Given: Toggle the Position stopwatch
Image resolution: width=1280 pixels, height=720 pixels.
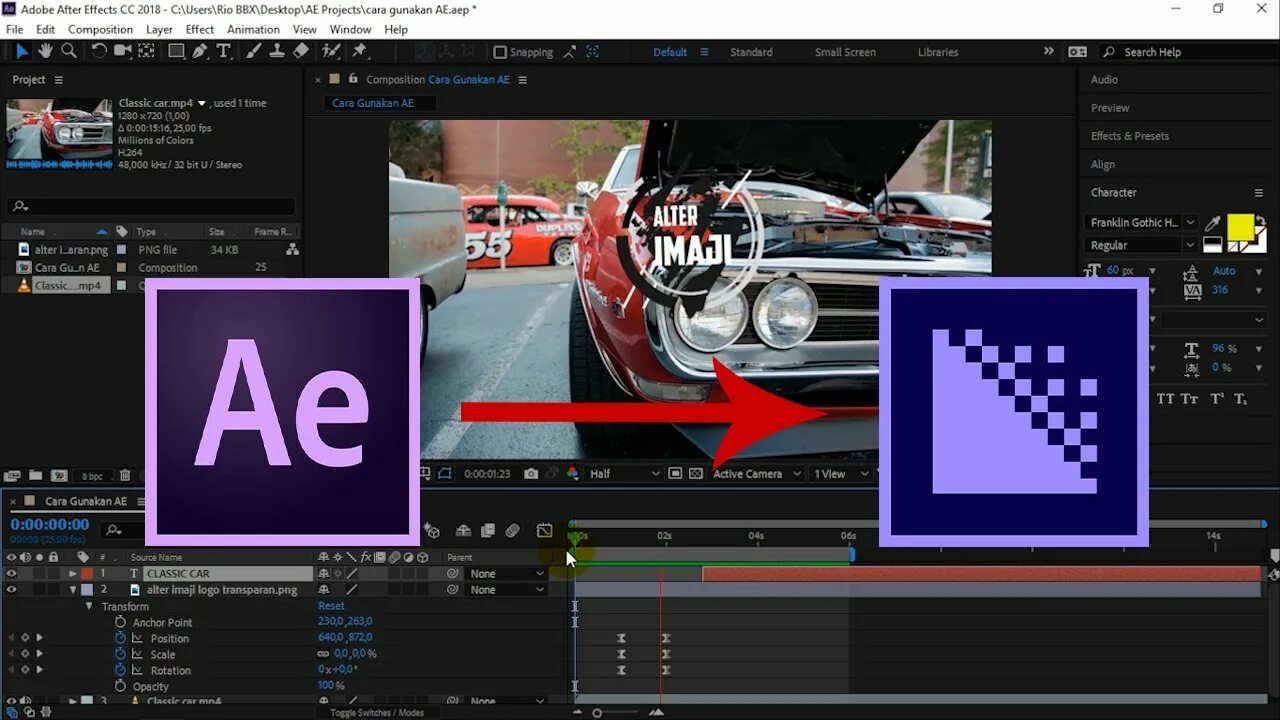Looking at the screenshot, I should (120, 638).
